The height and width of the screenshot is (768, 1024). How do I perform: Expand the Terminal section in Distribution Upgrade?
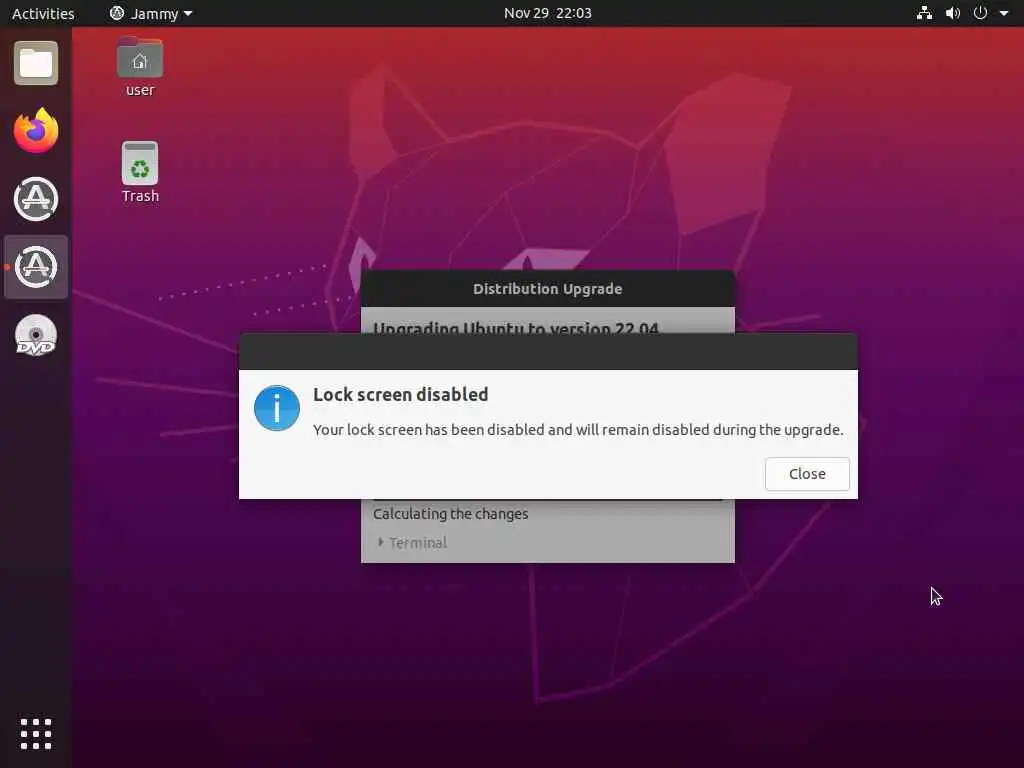412,543
